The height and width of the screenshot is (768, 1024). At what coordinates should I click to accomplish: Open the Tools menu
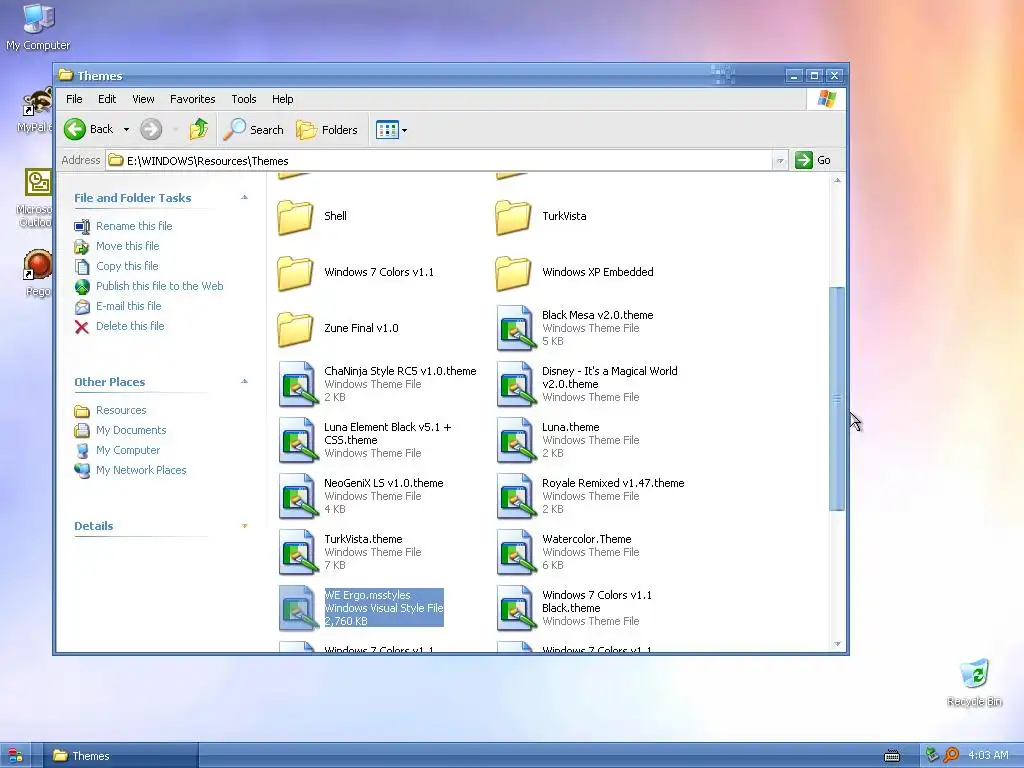point(244,99)
